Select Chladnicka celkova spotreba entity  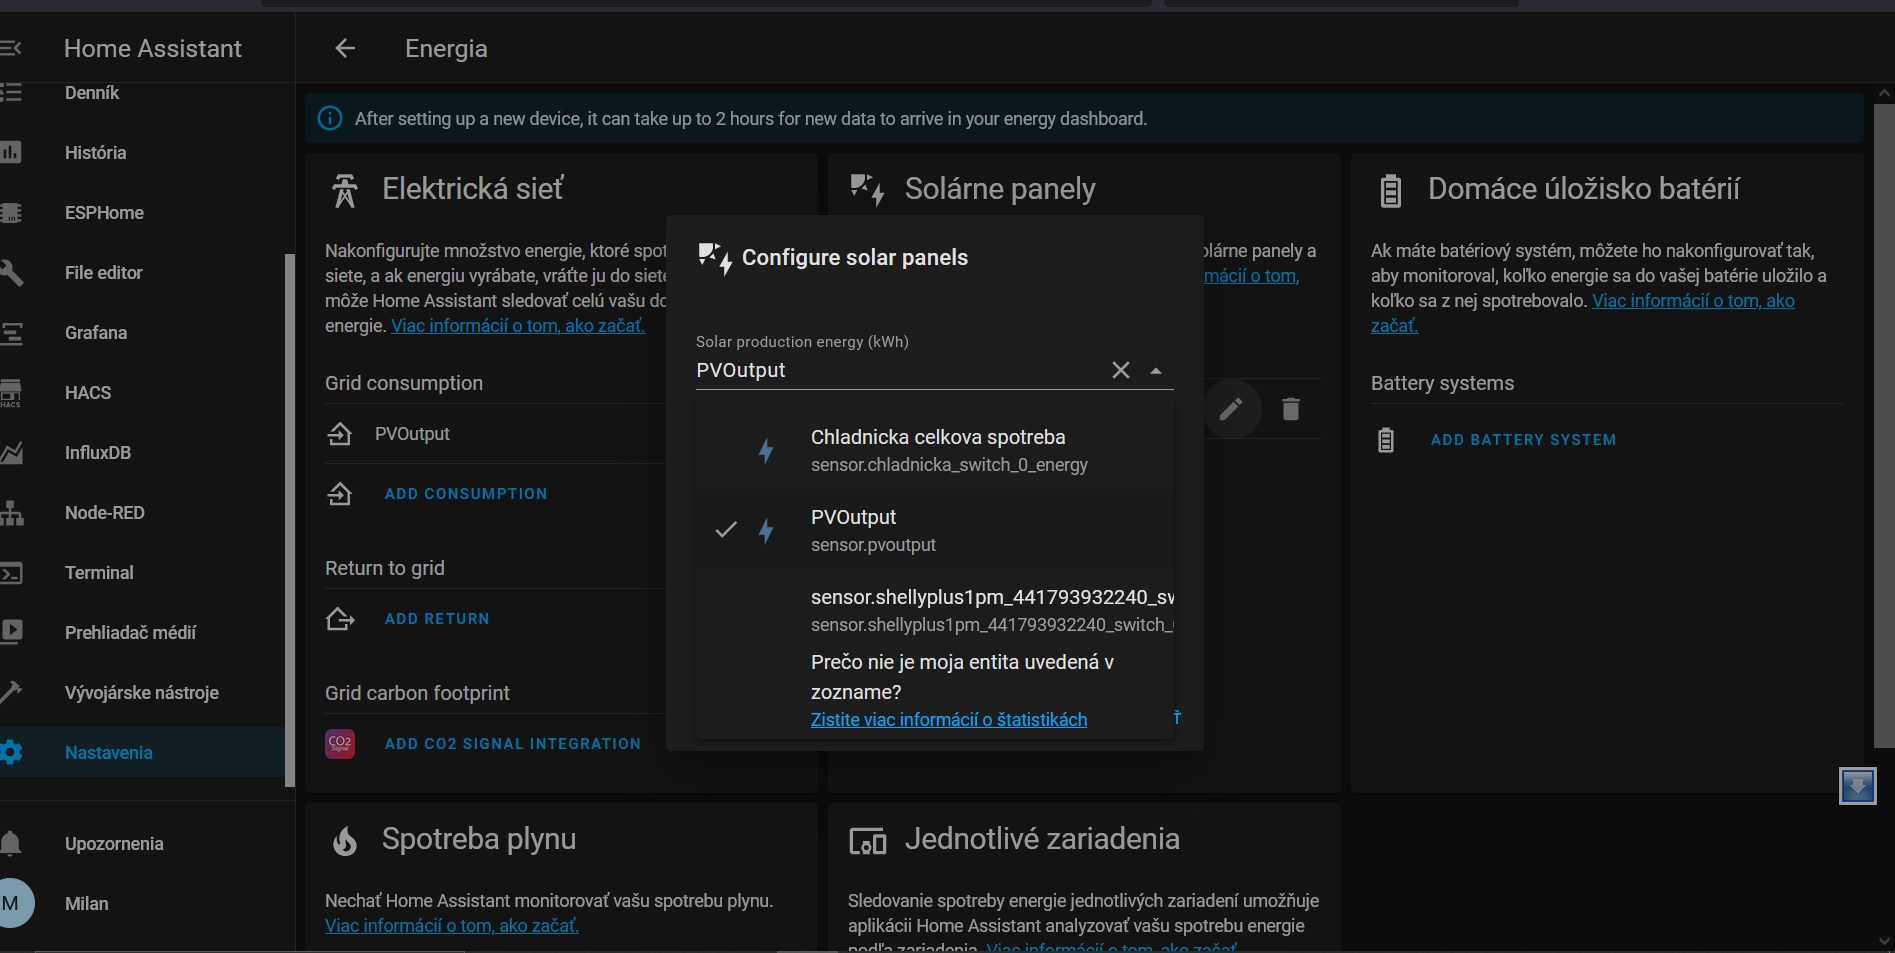pos(935,450)
